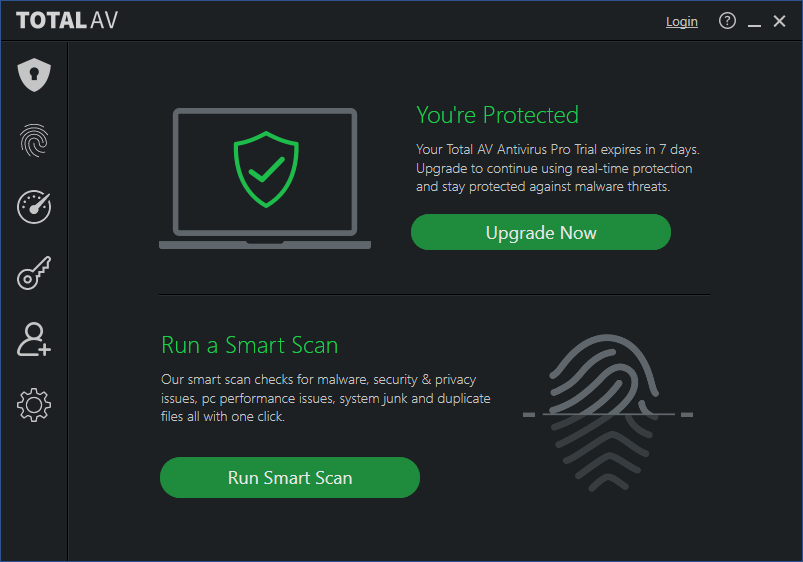The image size is (803, 562).
Task: Start the scan with Run Smart Scan
Action: point(290,477)
